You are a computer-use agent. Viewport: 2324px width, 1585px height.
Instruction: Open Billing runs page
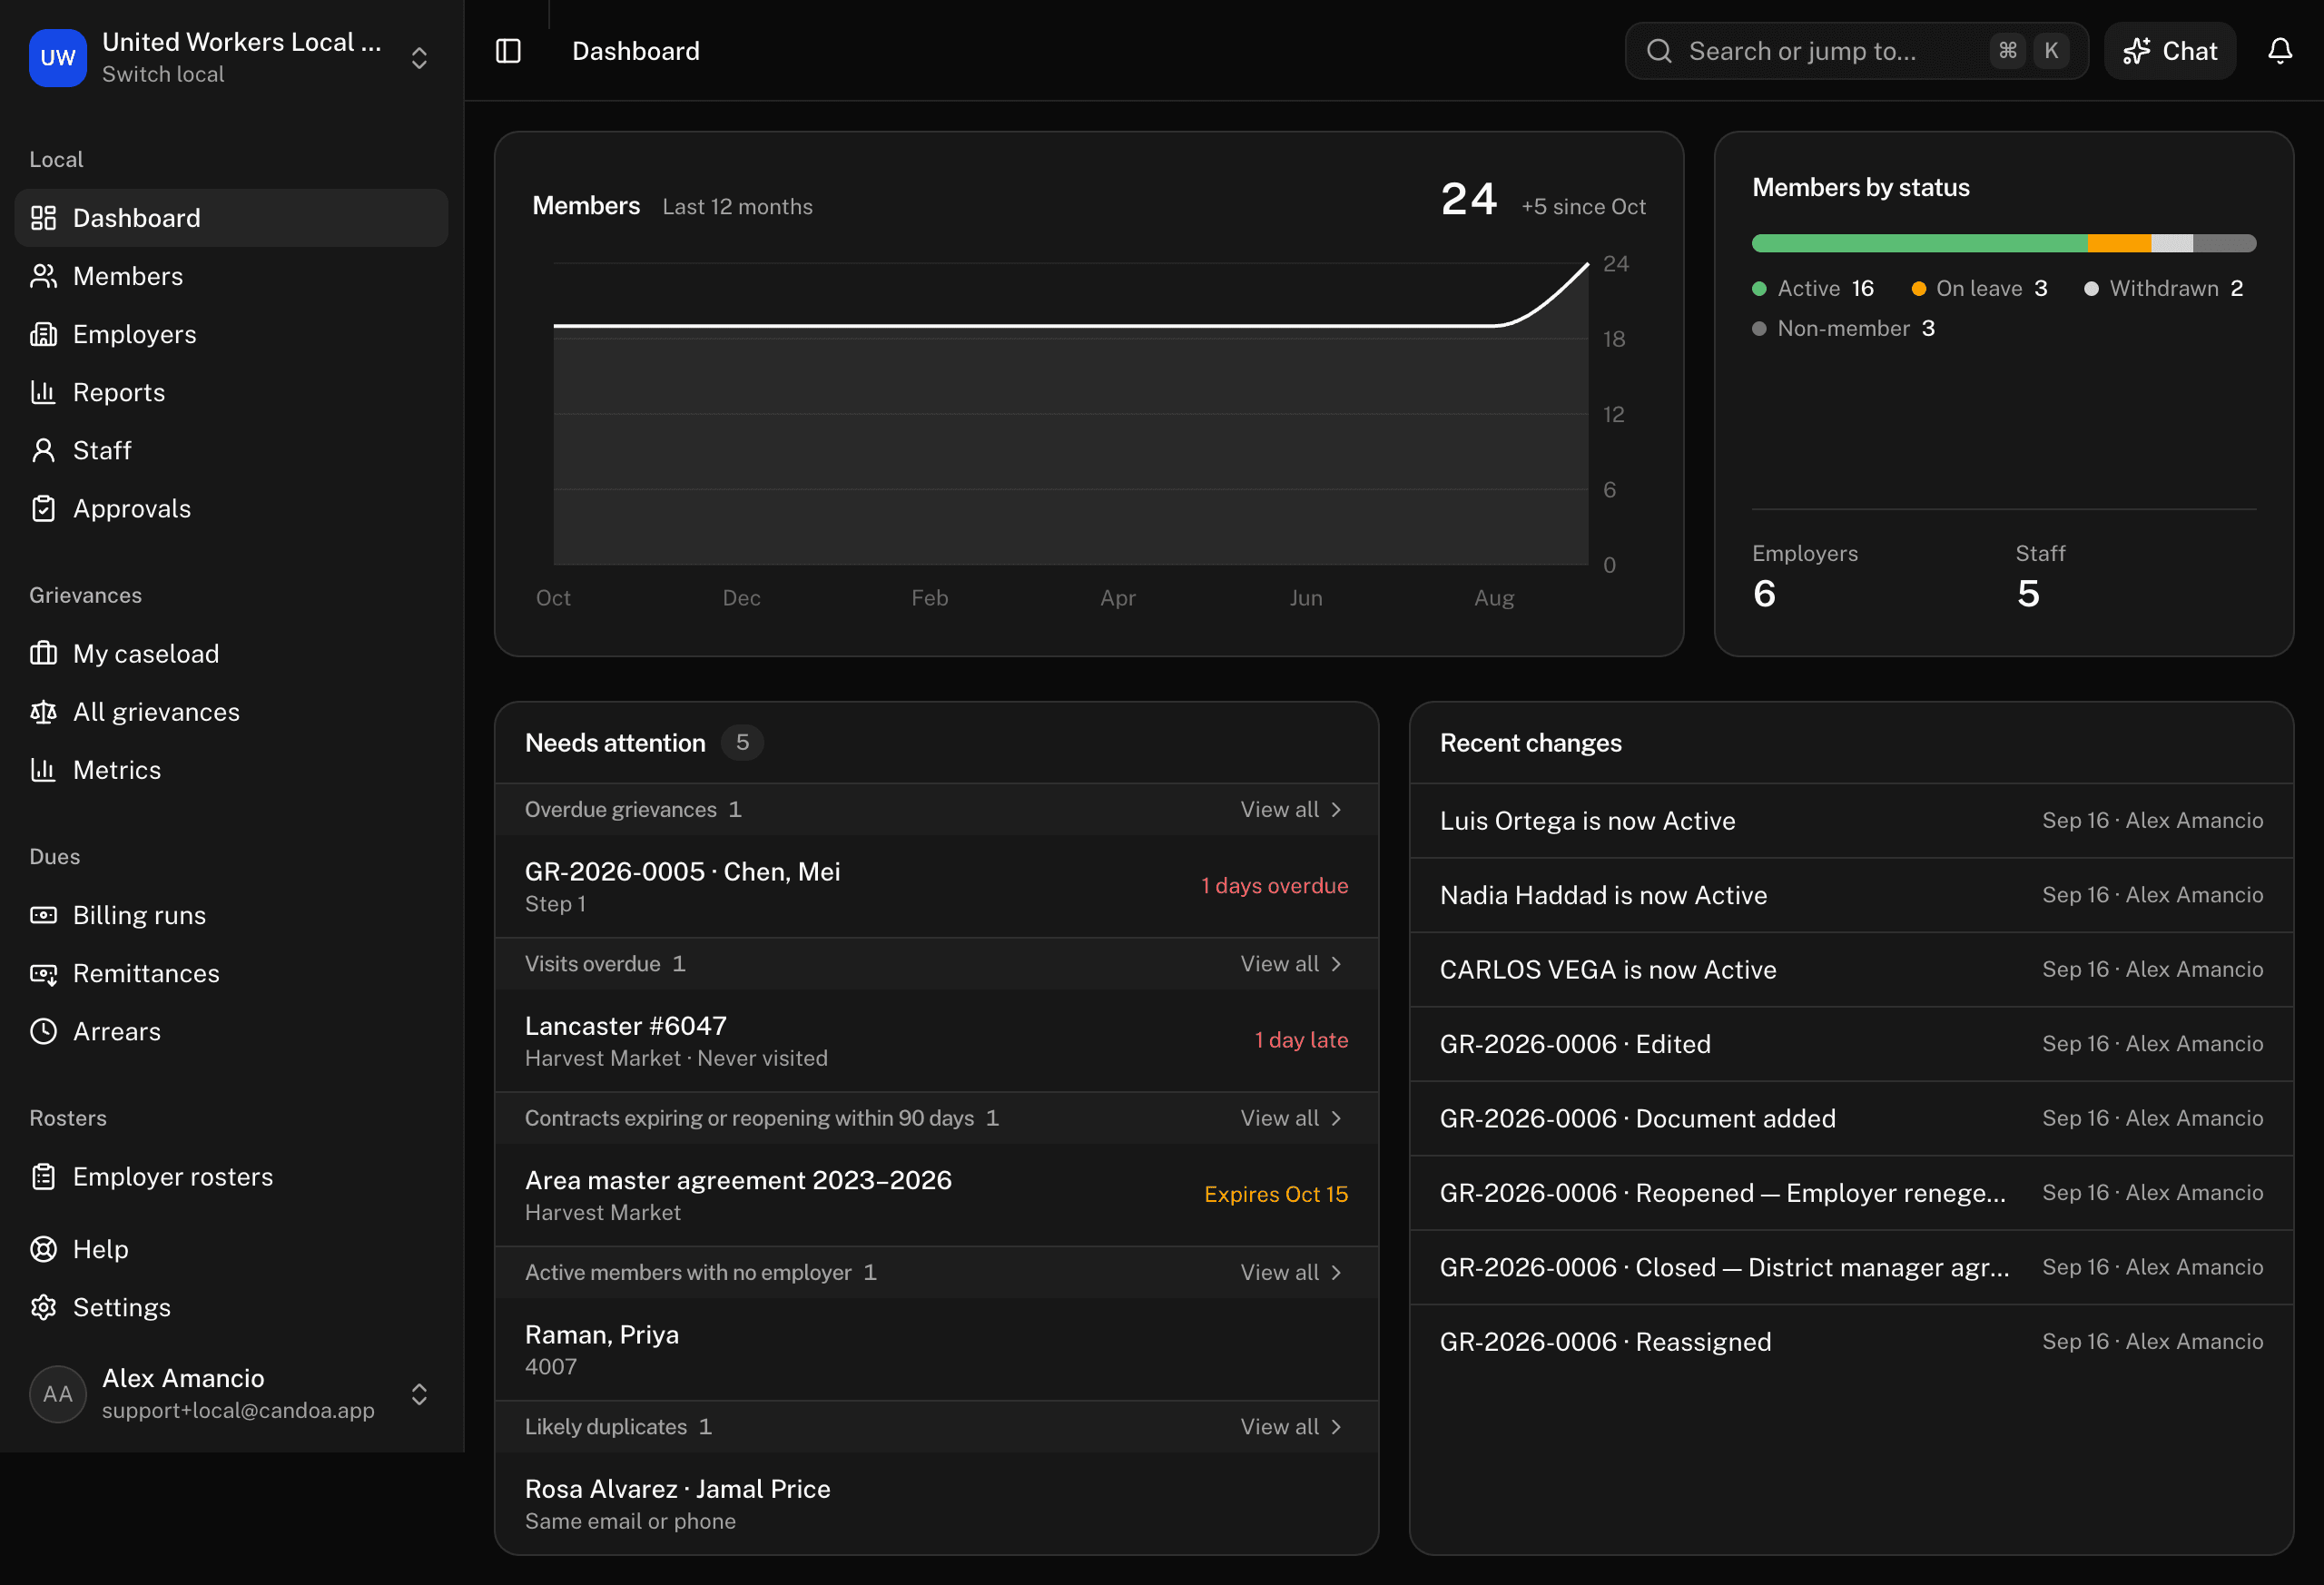click(231, 915)
